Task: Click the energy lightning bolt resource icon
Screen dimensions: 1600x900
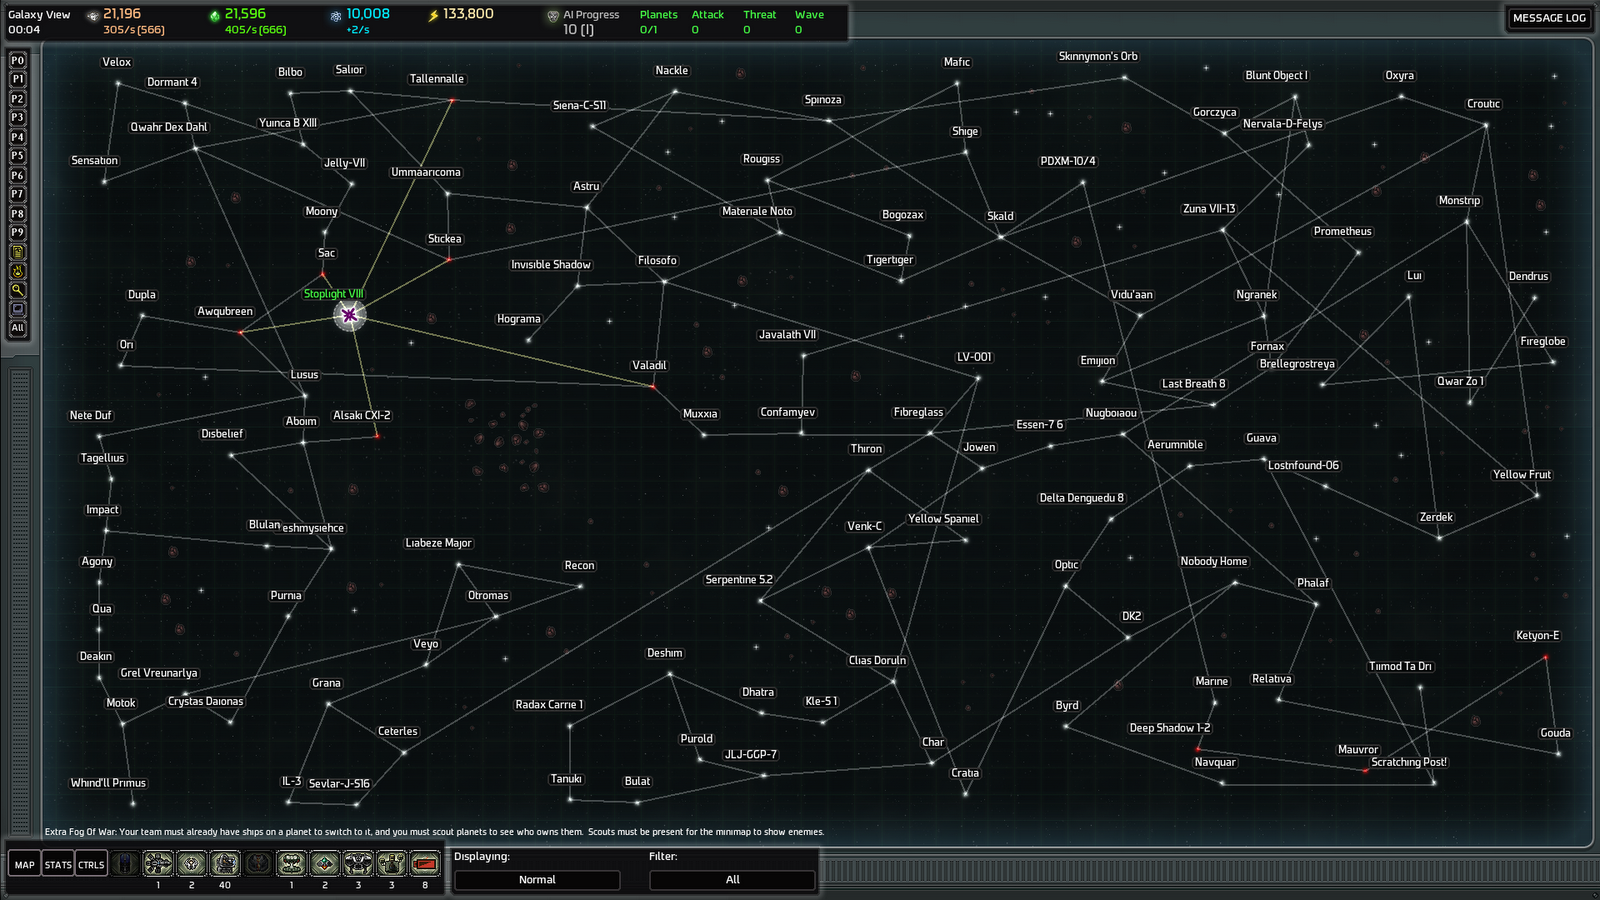Action: coord(433,15)
